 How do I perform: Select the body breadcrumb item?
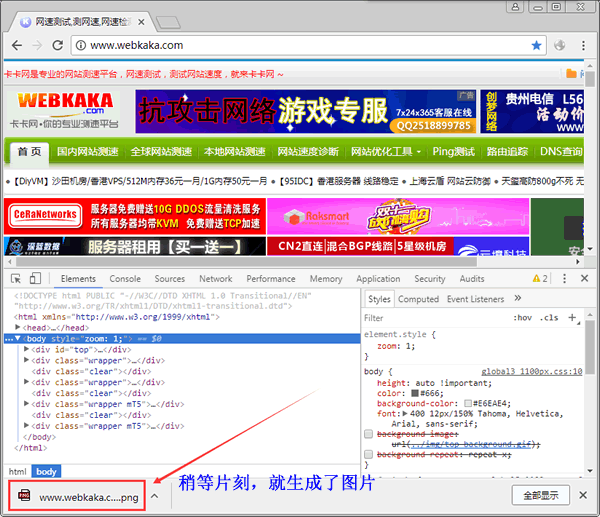coord(46,471)
